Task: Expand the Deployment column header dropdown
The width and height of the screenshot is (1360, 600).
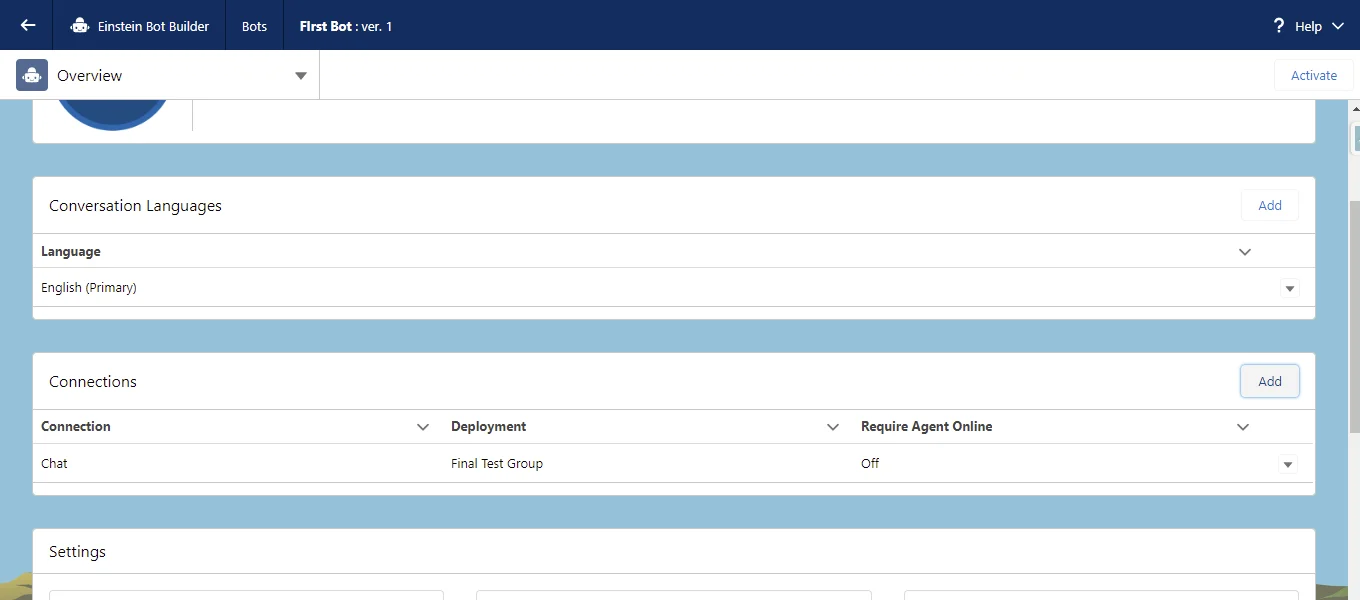Action: coord(833,426)
